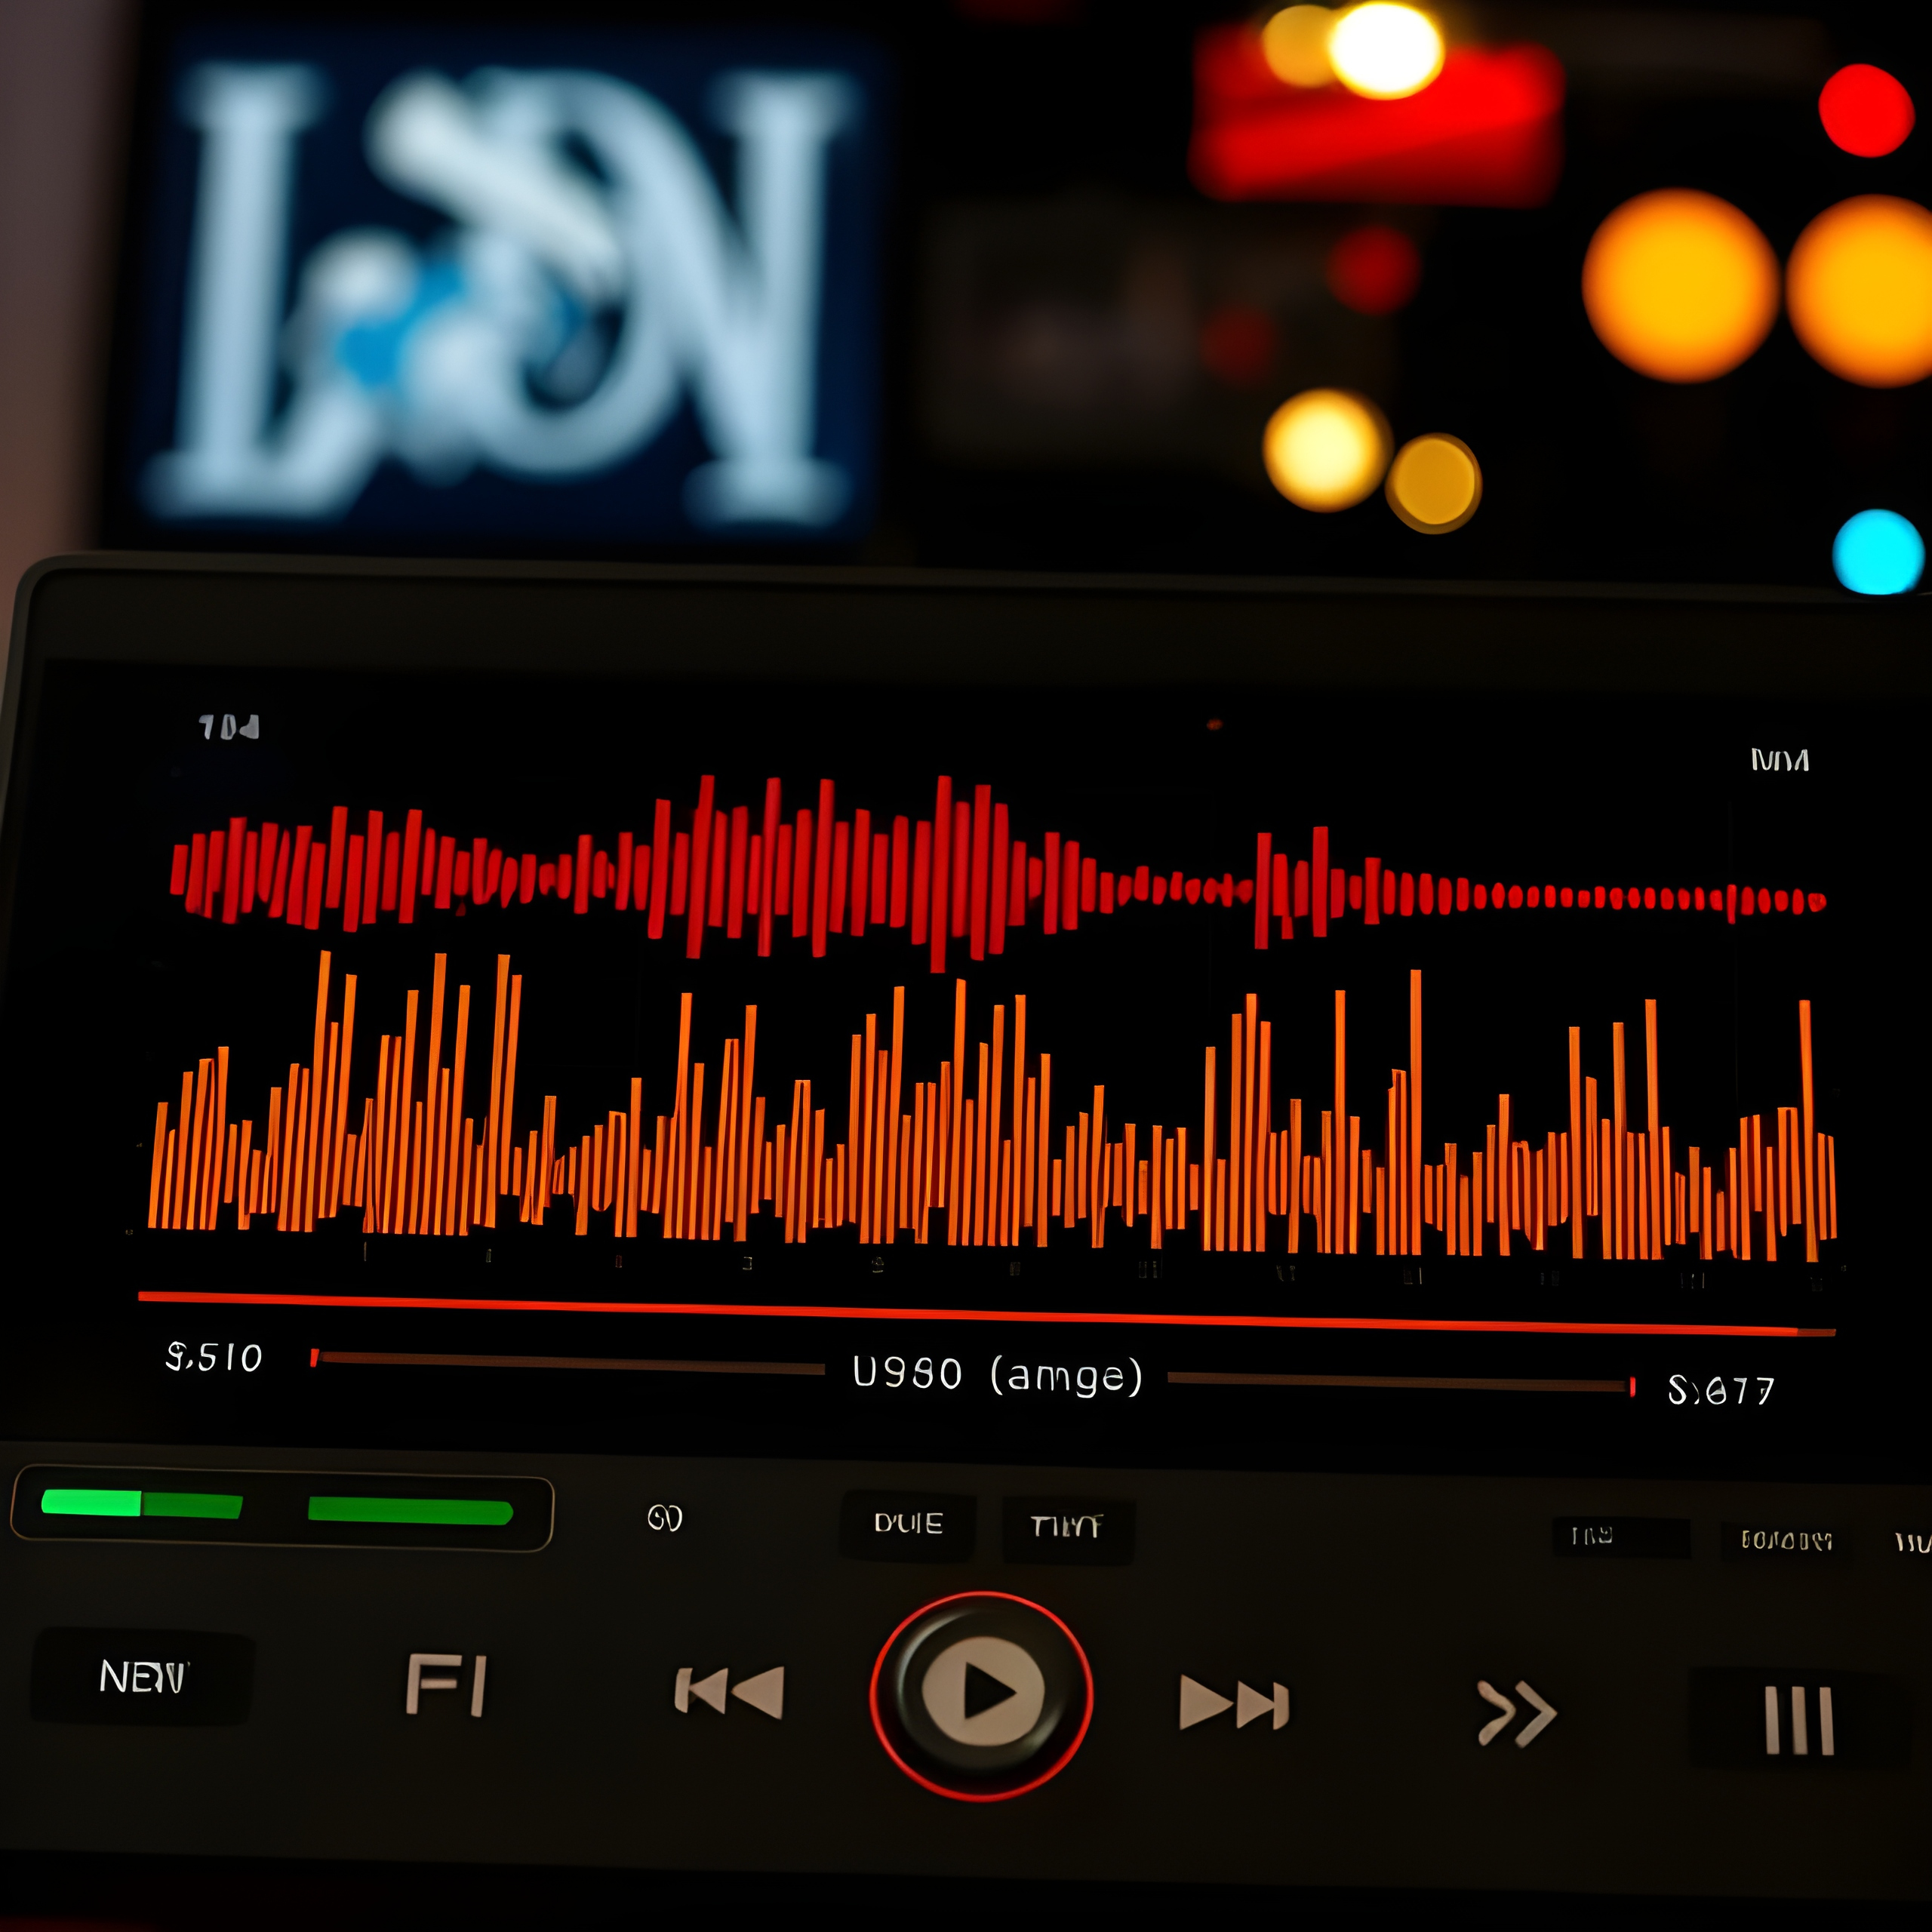Click the right range handle near S)677

coord(1632,1386)
